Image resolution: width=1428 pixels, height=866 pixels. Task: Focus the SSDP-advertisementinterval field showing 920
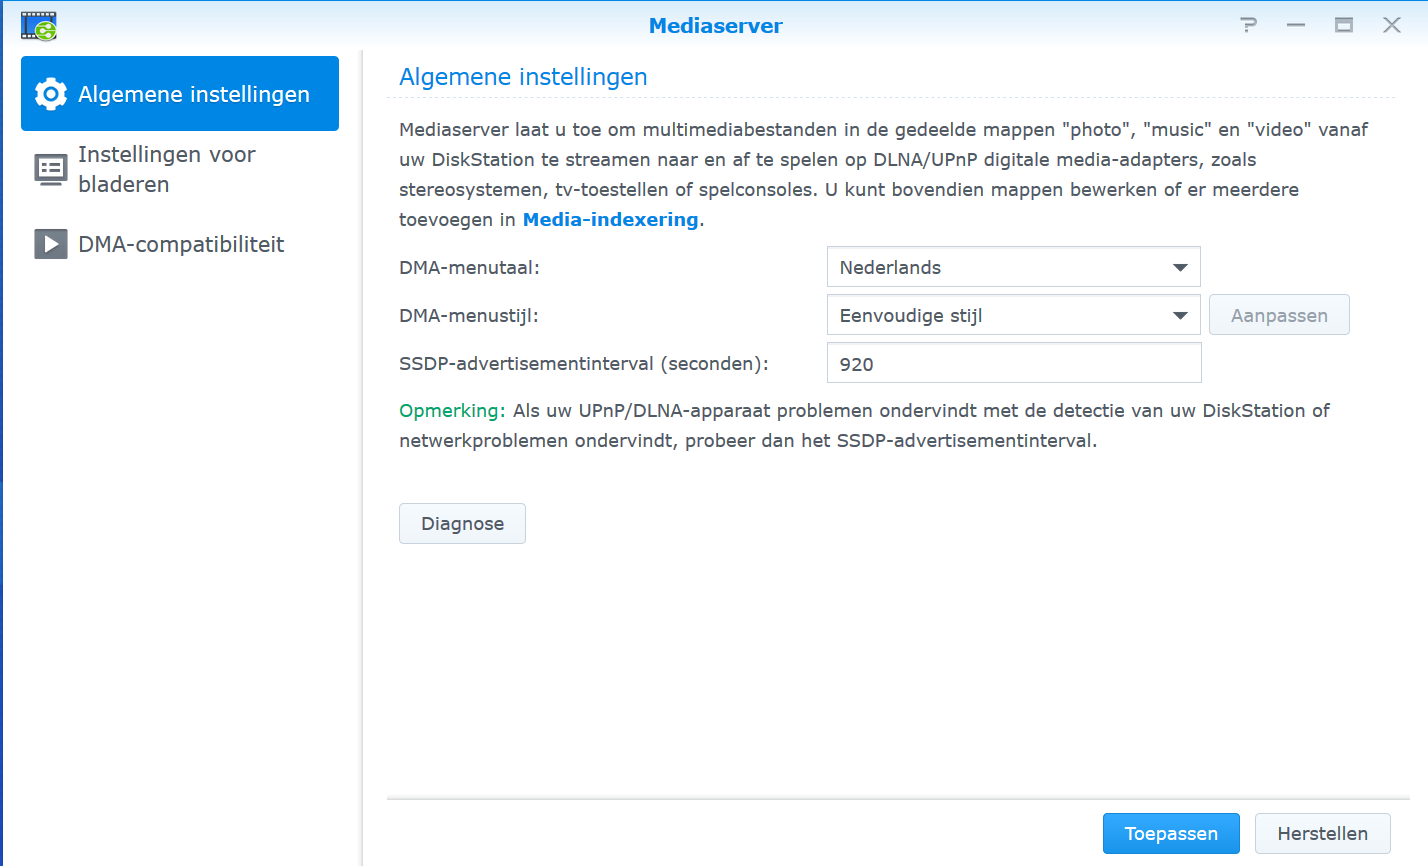[x=1013, y=363]
